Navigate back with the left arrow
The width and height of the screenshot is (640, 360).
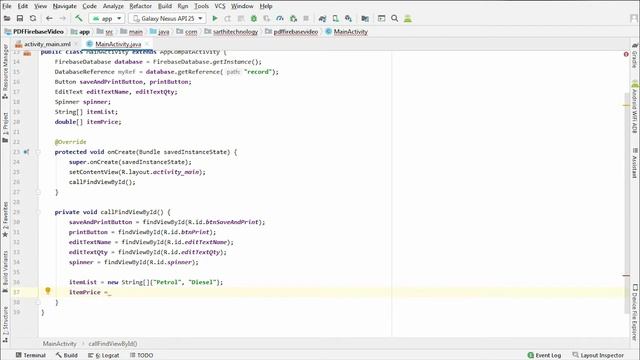(x=49, y=18)
